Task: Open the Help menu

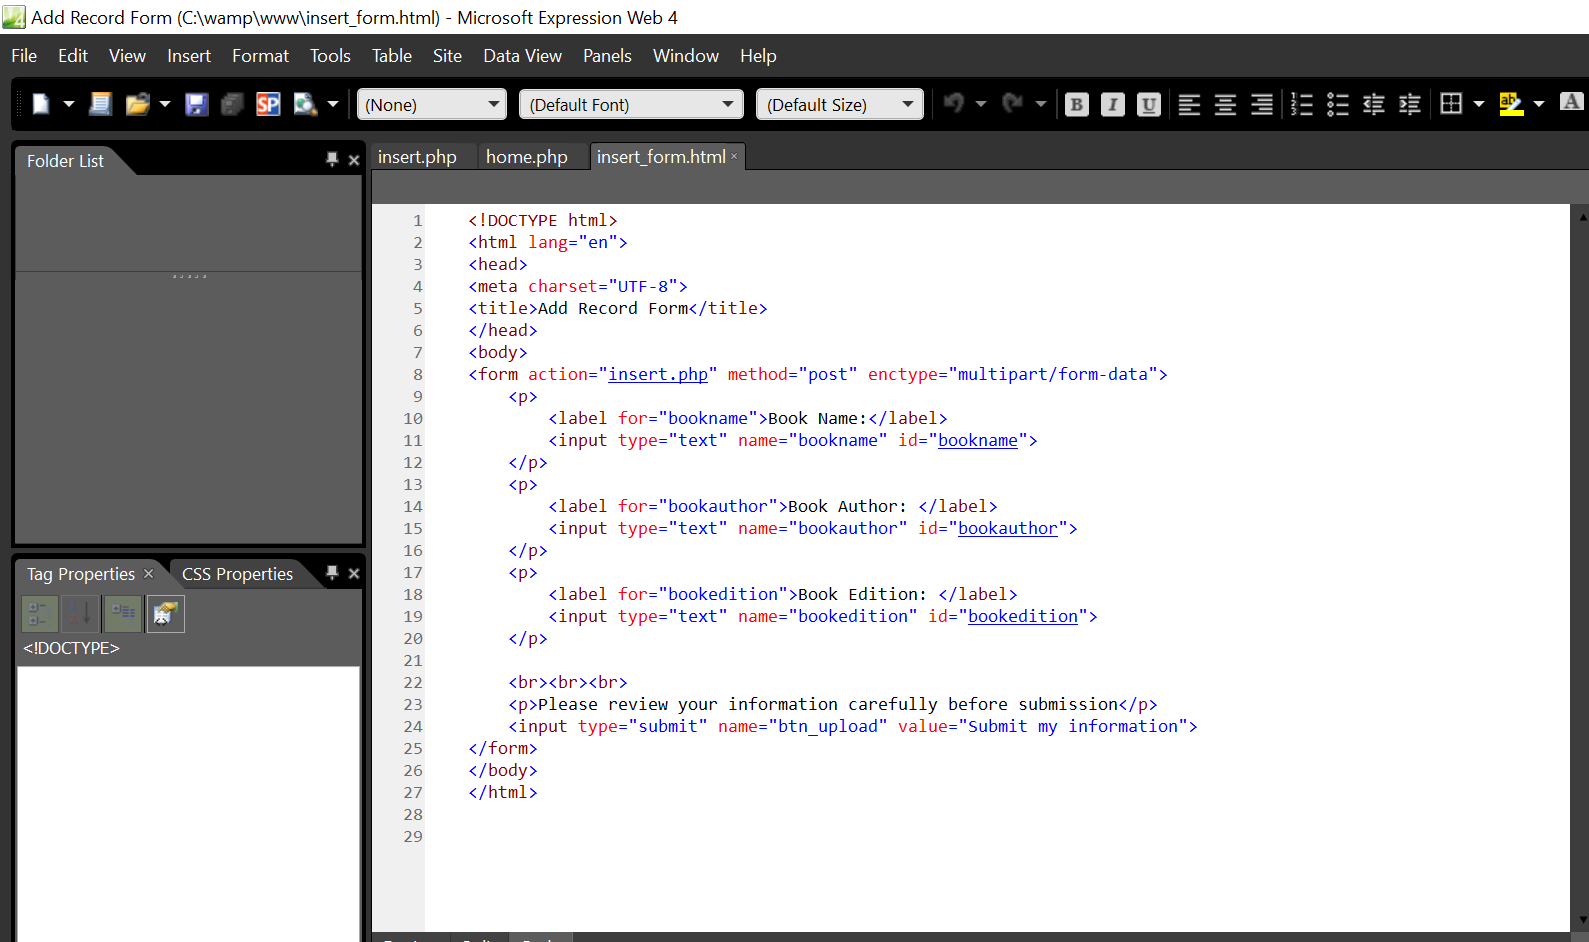Action: pyautogui.click(x=758, y=56)
